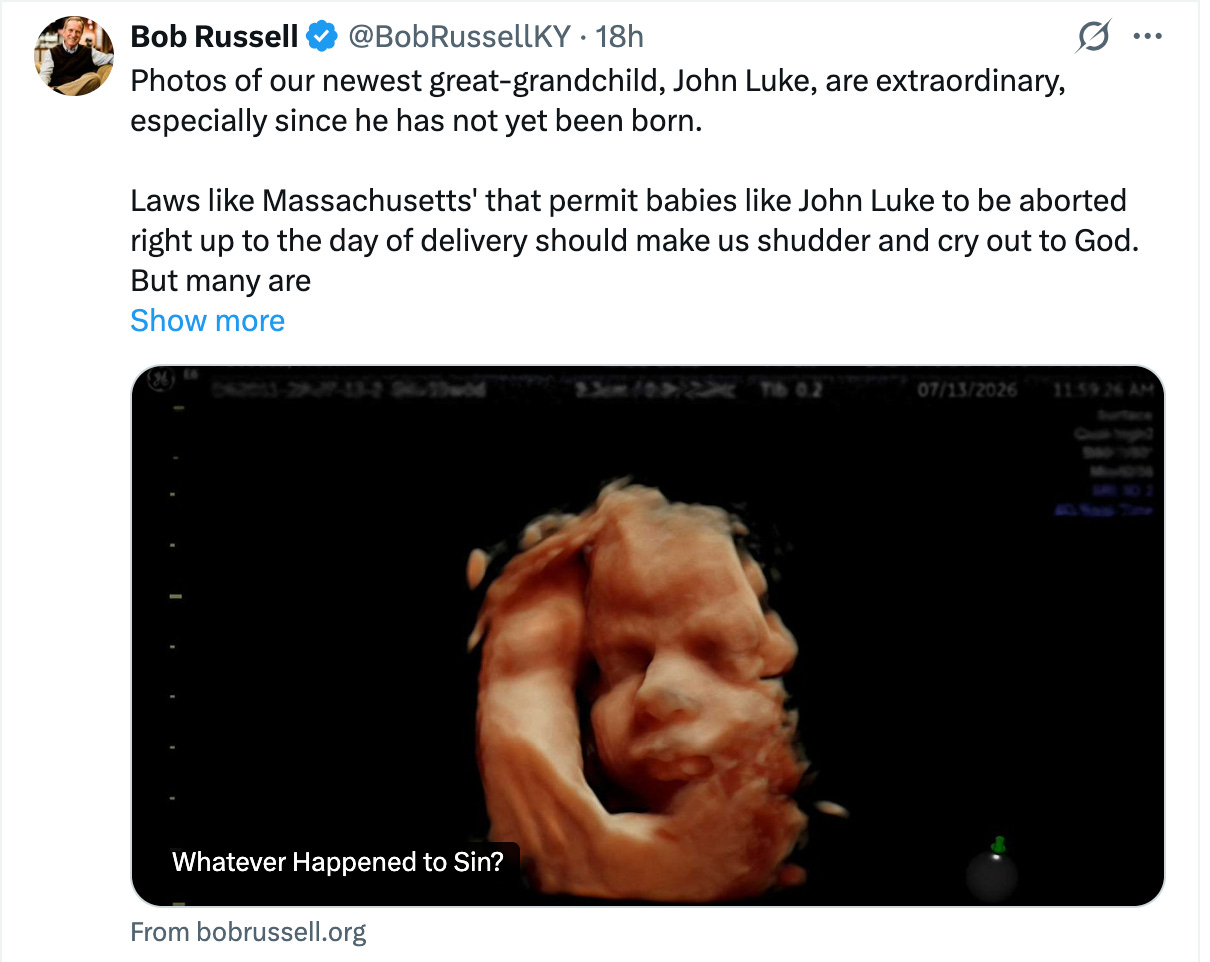1210x962 pixels.
Task: Follow the From bobrussell.org link
Action: (x=249, y=933)
